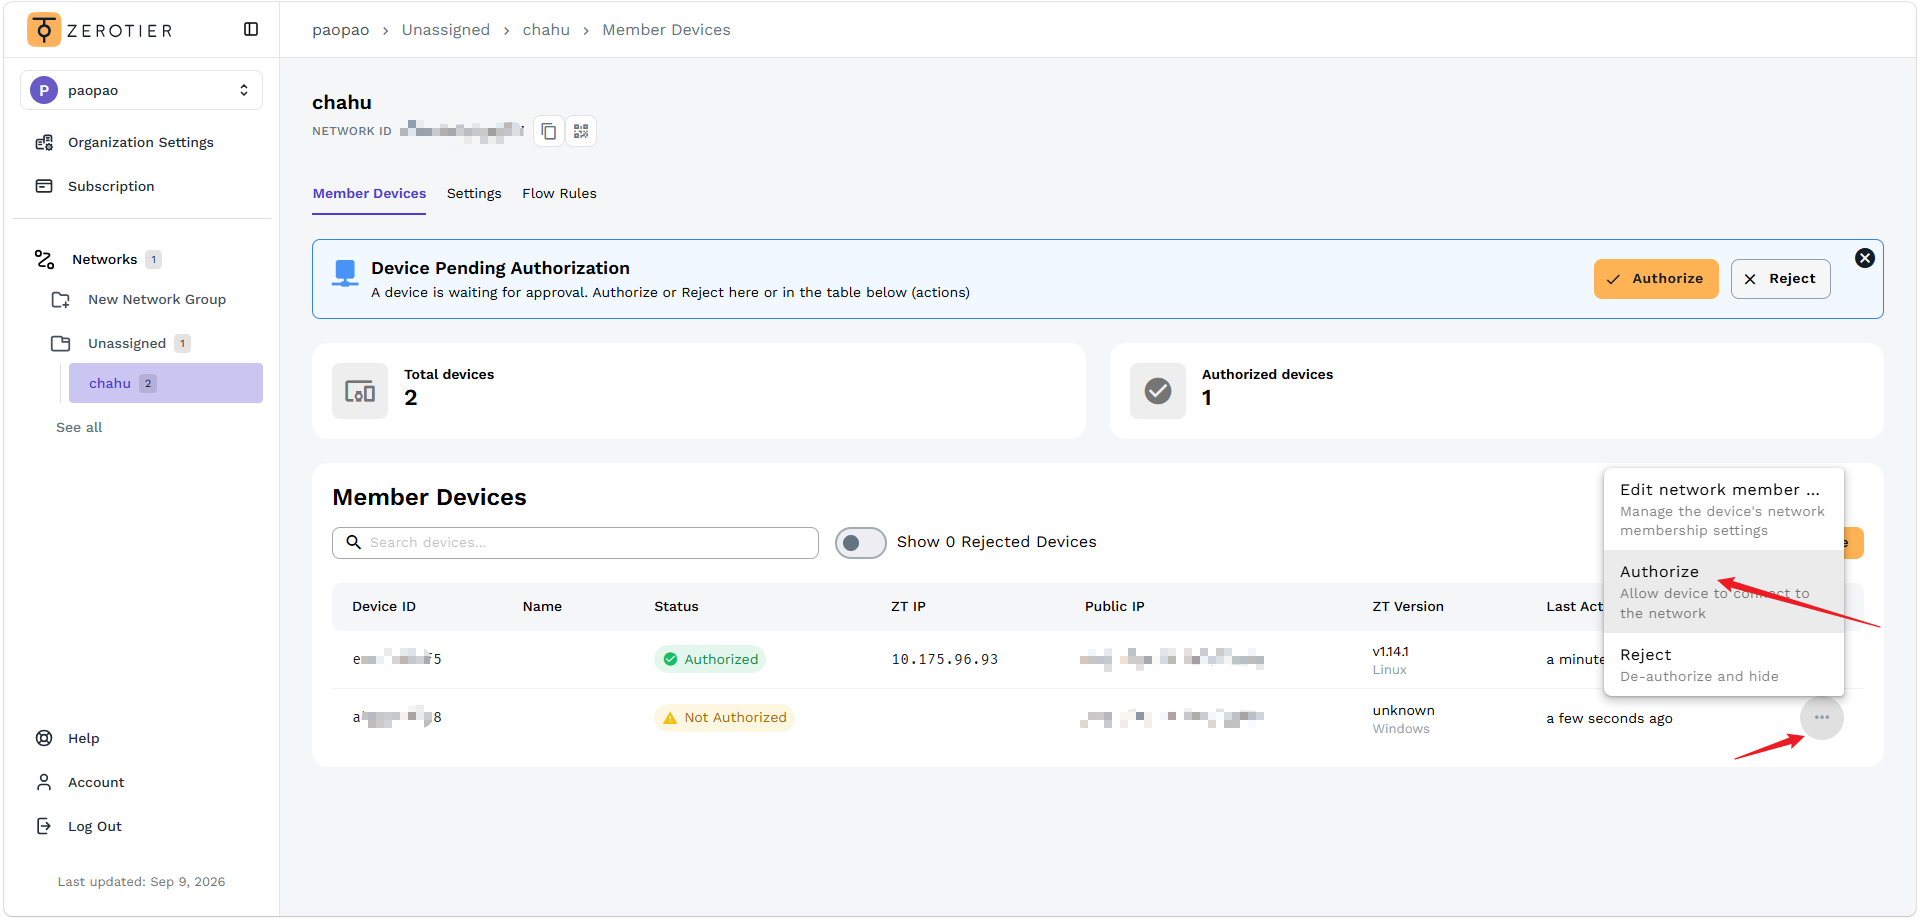
Task: Choose Reject from the context menu
Action: (x=1724, y=665)
